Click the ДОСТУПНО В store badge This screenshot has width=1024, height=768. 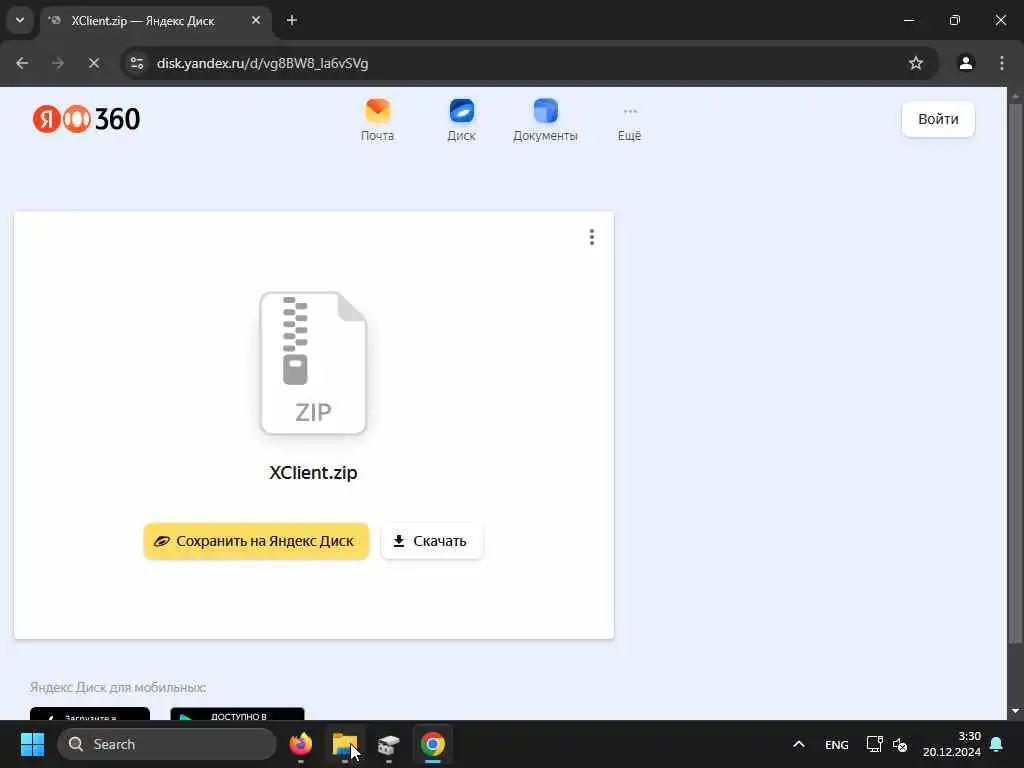(237, 714)
